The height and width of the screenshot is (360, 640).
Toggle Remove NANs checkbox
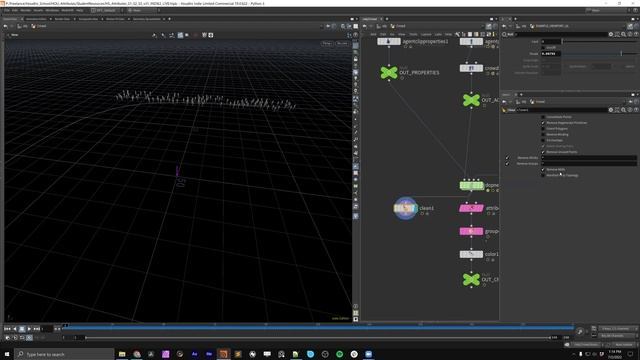543,169
